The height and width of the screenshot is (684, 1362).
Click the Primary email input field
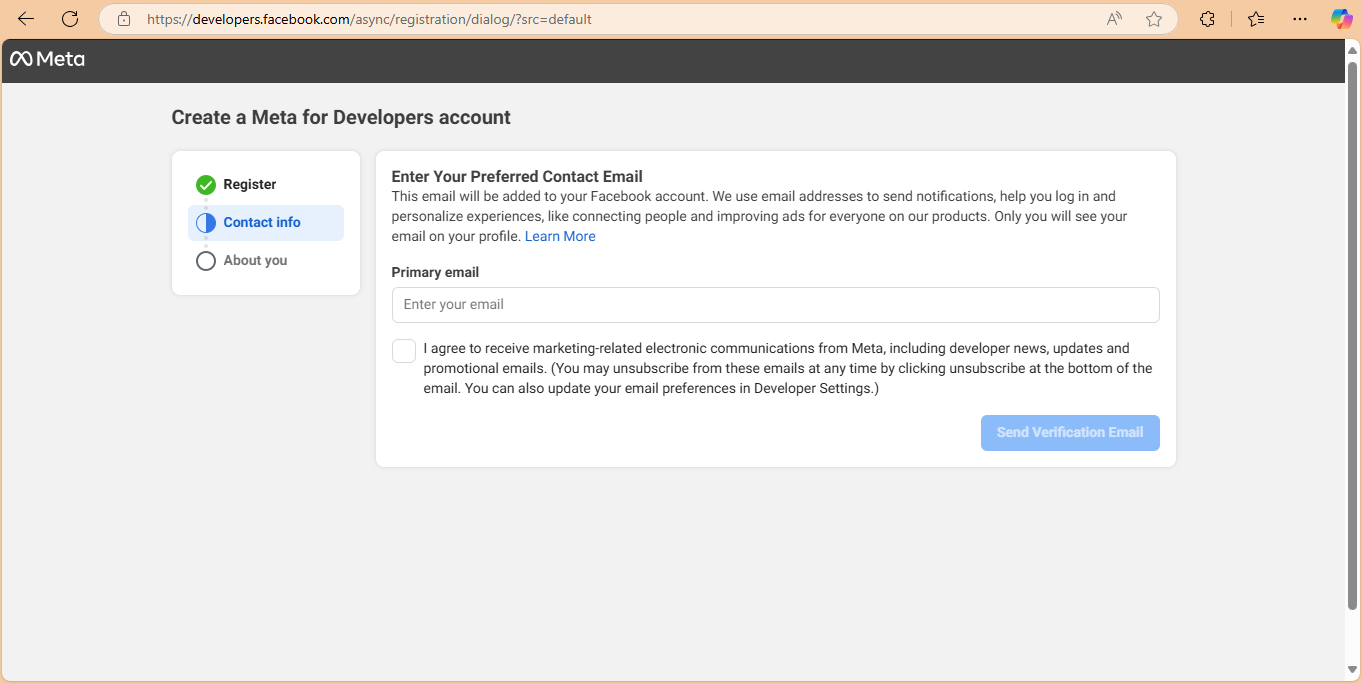776,304
